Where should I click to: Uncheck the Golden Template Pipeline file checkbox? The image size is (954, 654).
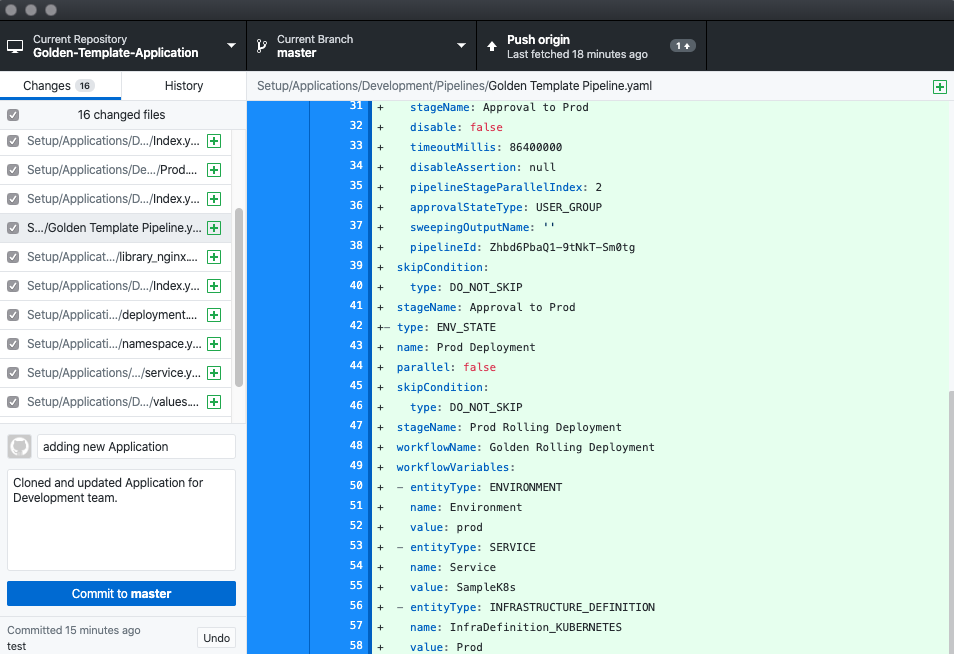13,228
